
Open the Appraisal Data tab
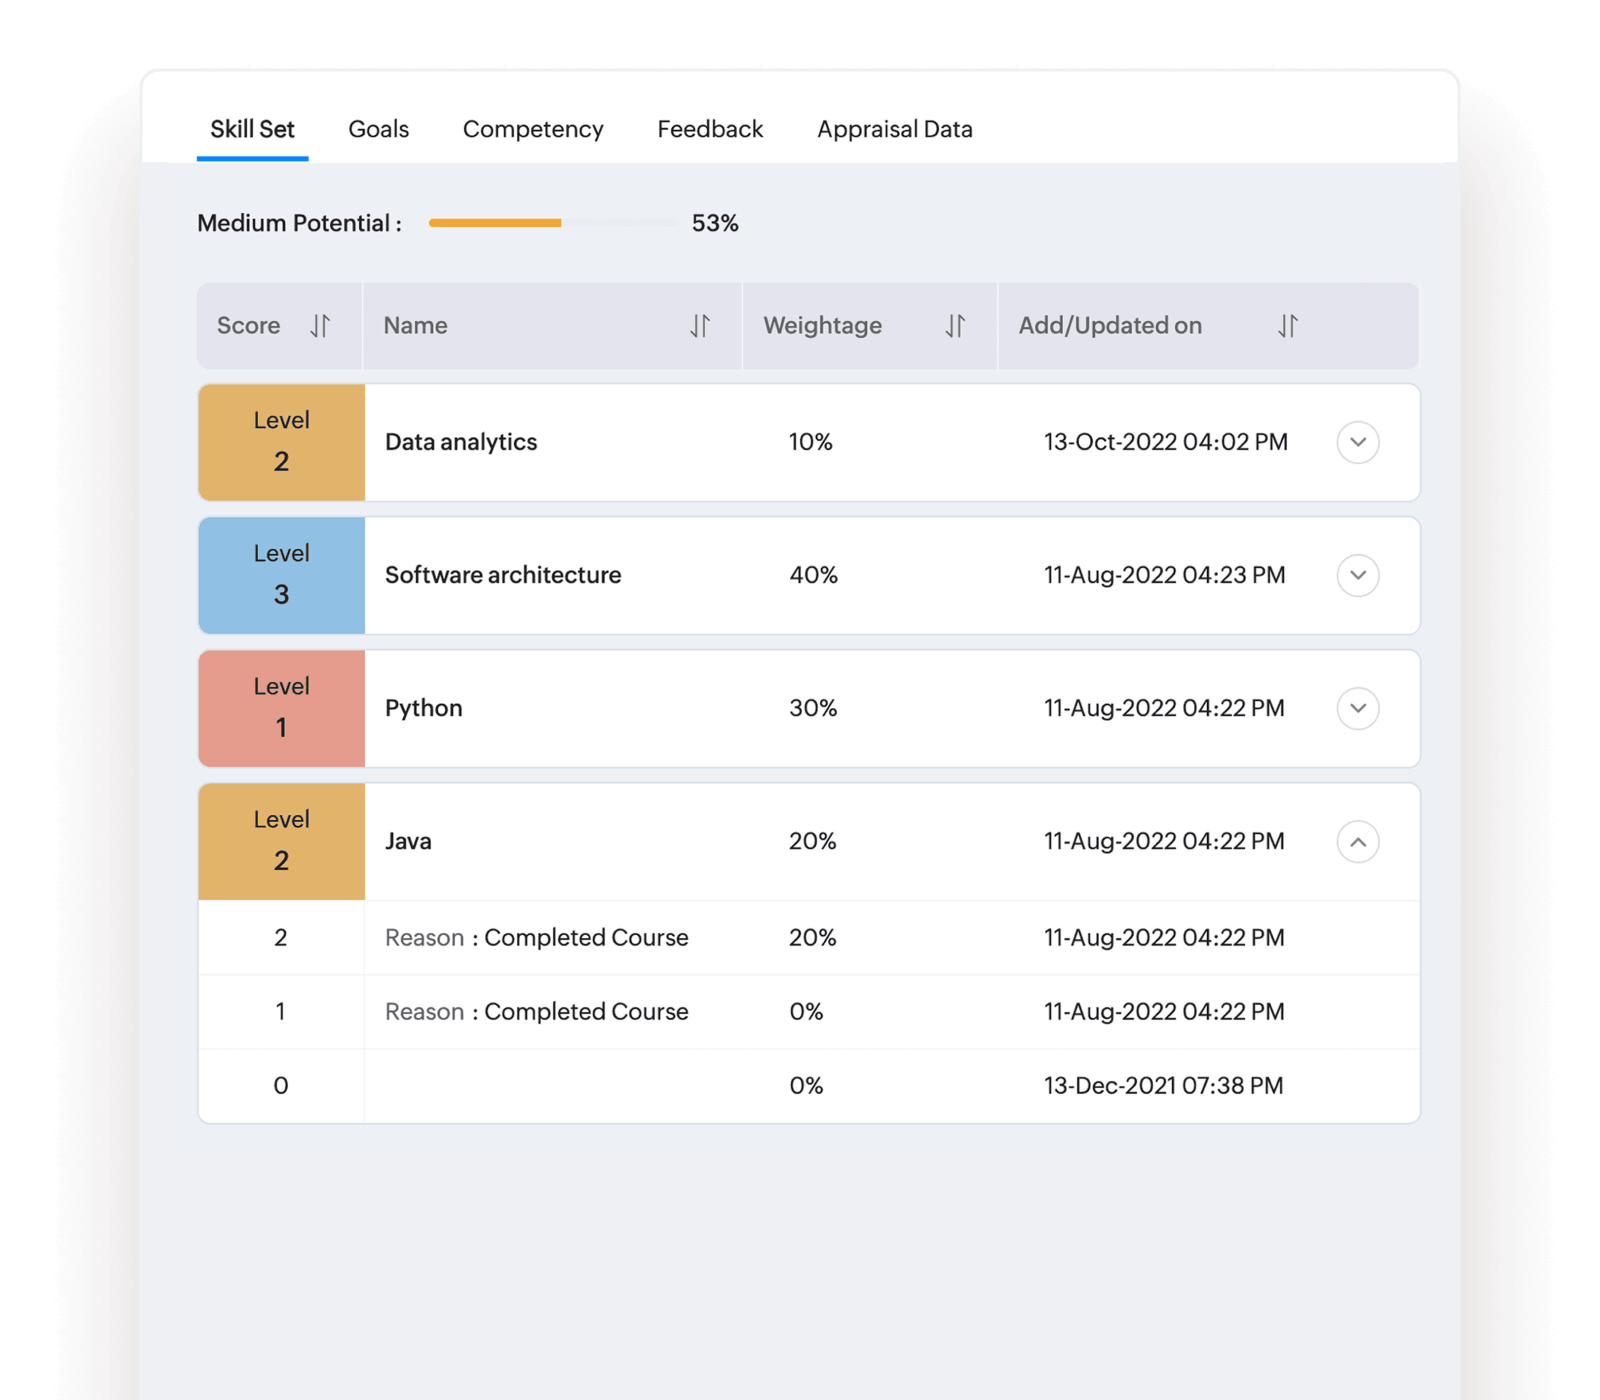click(894, 129)
